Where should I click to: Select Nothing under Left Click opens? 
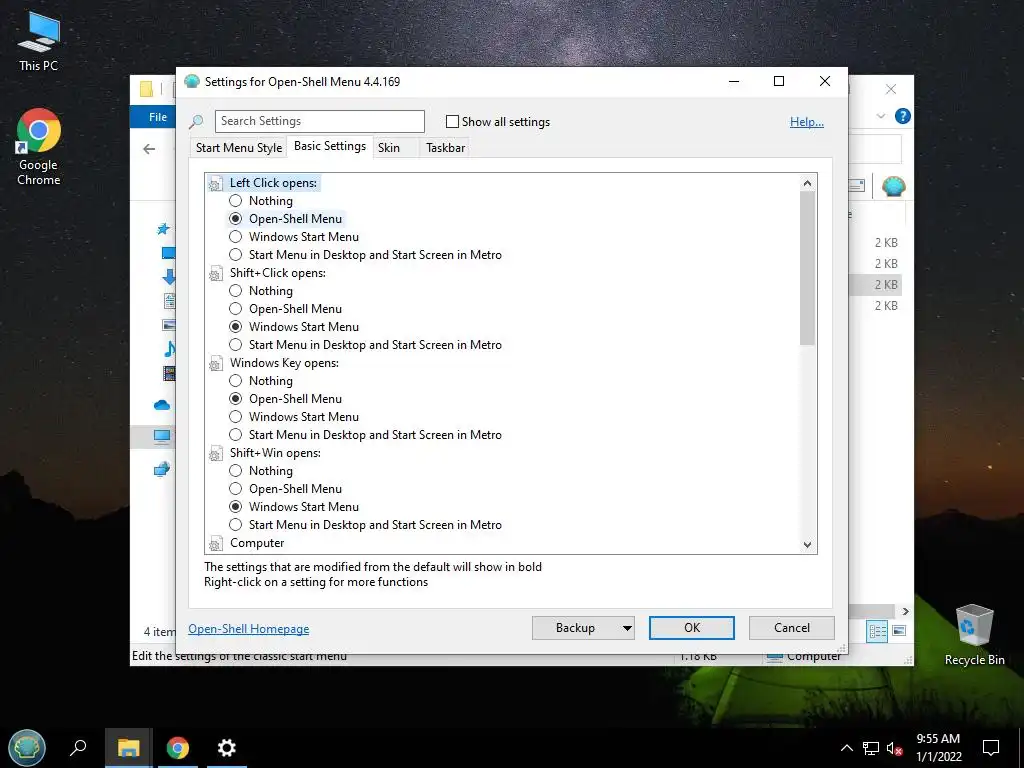(236, 200)
